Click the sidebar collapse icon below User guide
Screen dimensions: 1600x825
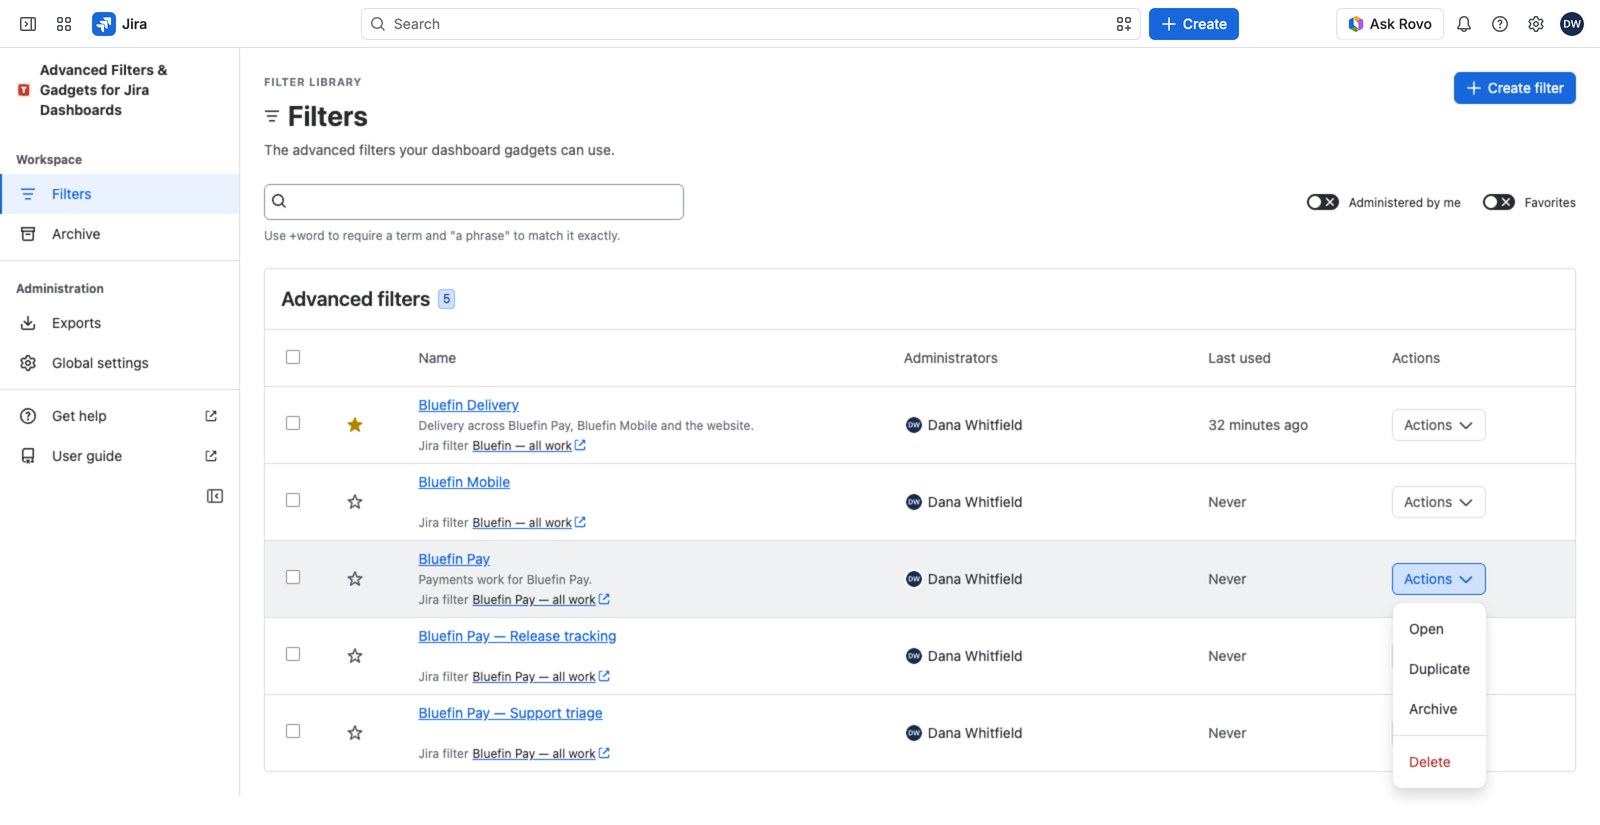(x=215, y=496)
